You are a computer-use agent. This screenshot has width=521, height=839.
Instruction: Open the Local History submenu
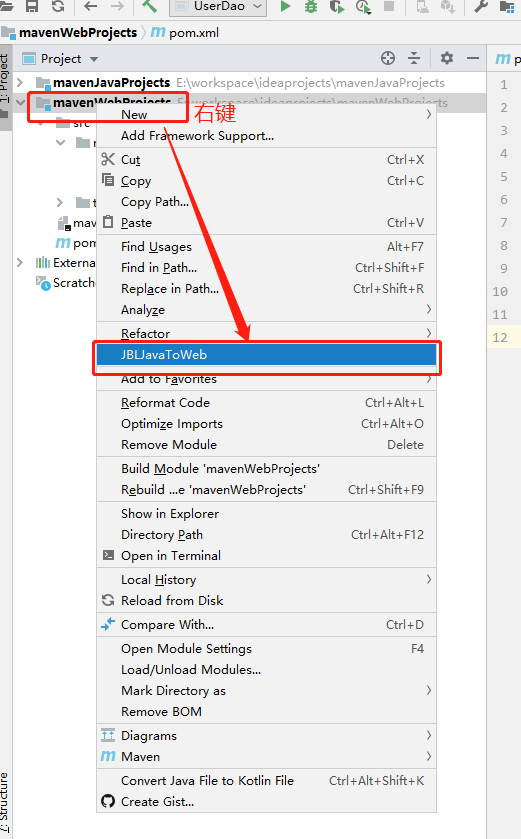click(x=266, y=579)
